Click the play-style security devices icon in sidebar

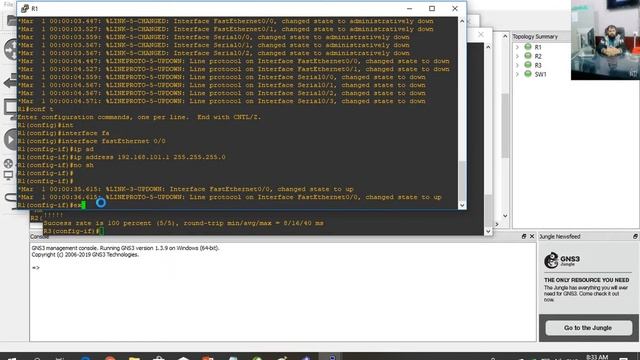11,140
